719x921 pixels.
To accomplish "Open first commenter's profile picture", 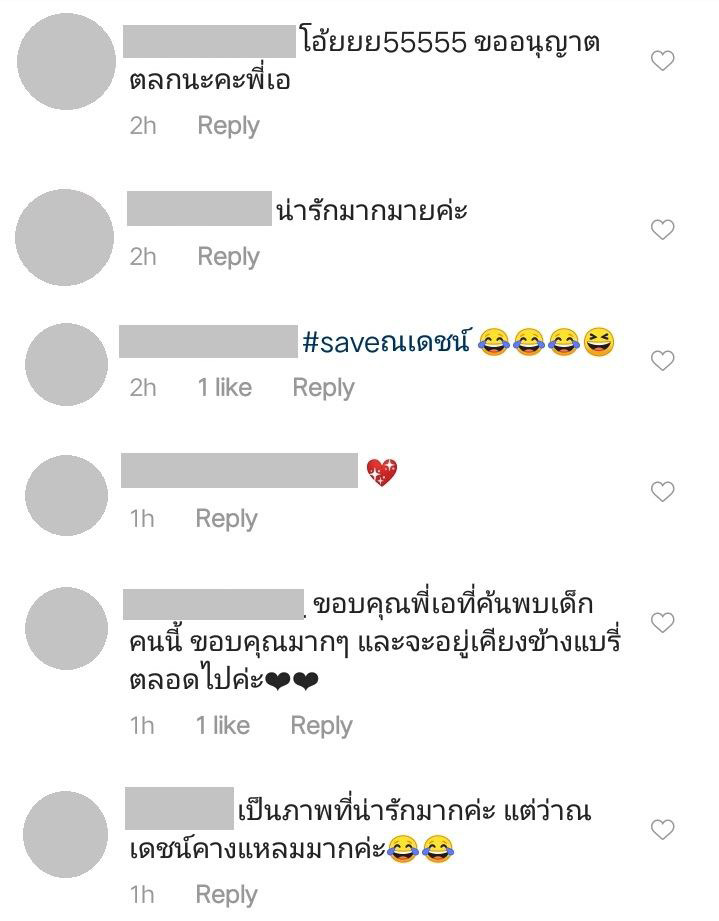I will point(66,61).
